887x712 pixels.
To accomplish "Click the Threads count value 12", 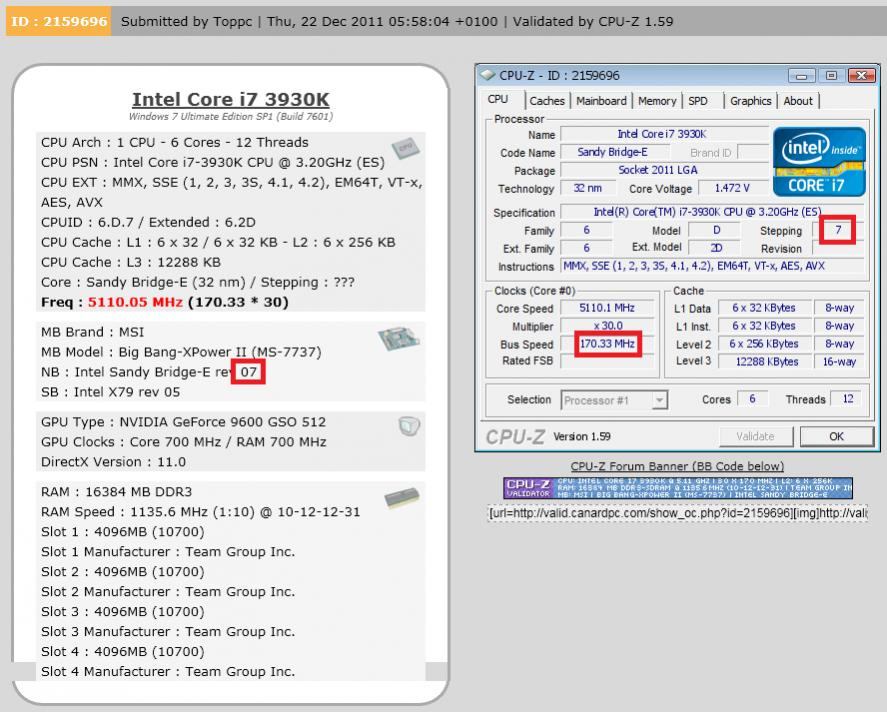I will (847, 399).
